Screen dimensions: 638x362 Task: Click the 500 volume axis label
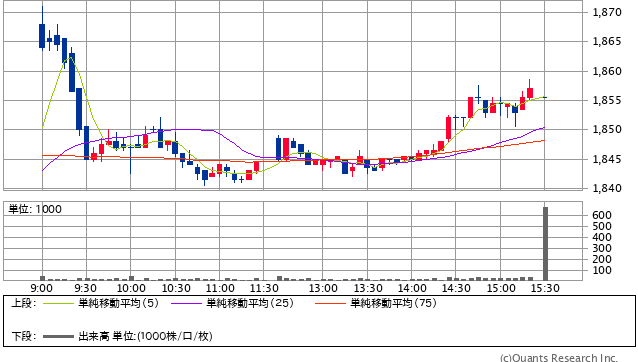[602, 226]
